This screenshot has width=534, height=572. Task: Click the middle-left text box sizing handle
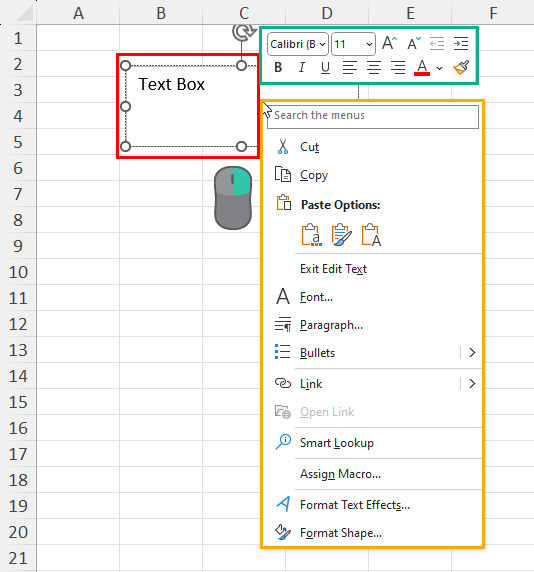coord(125,107)
